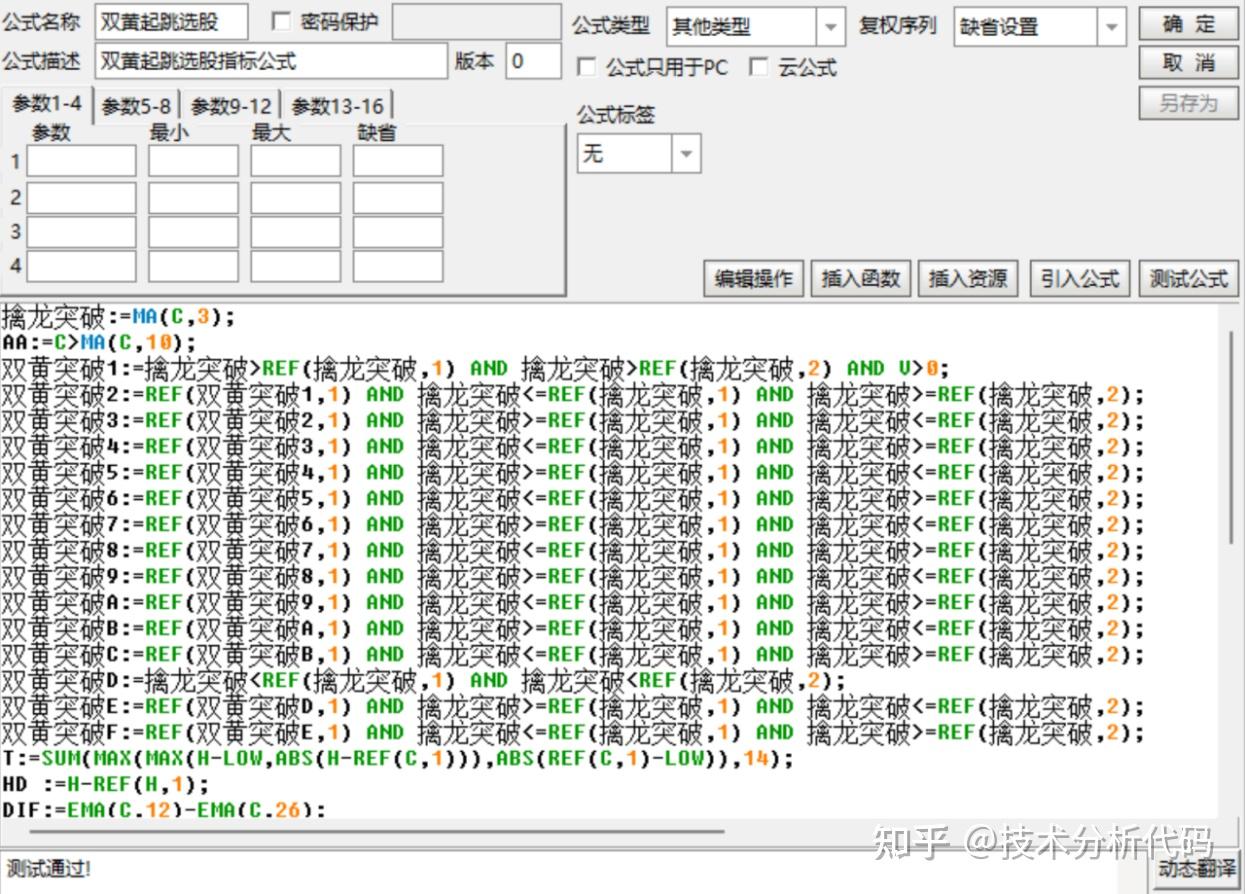
Task: Toggle the 密码保护 checkbox
Action: pyautogui.click(x=281, y=21)
